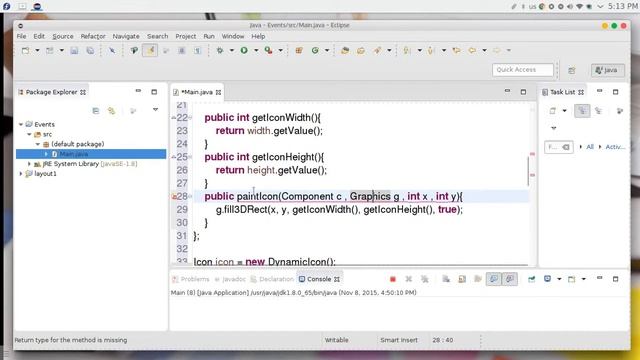Click the Display Selected Console icon
640x360 pixels.
[547, 279]
